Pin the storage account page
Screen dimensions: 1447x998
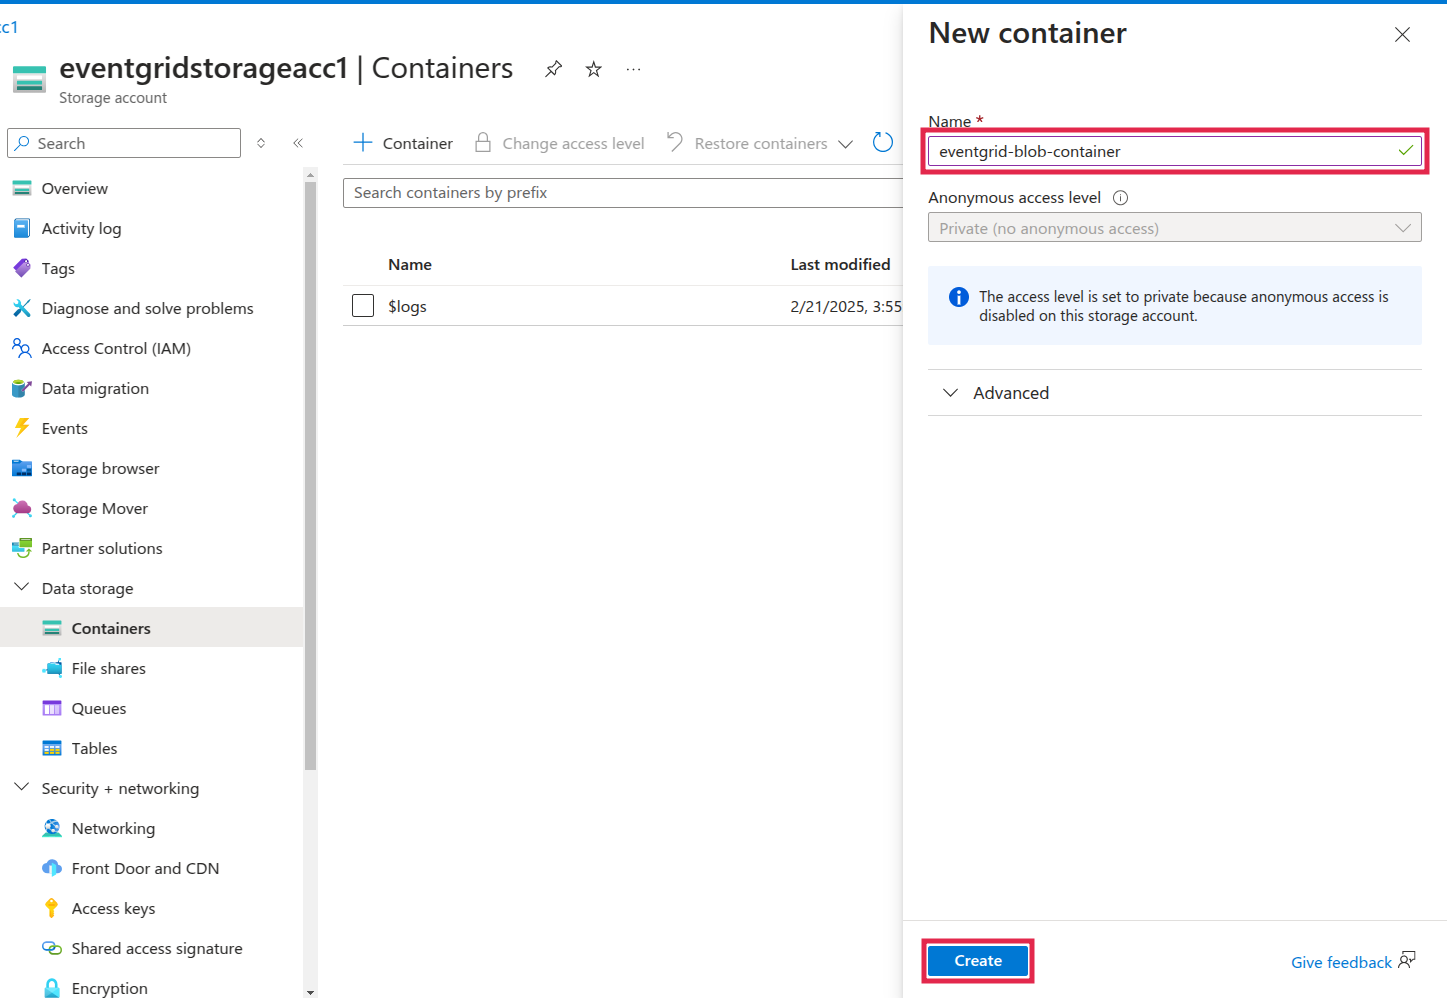point(553,69)
